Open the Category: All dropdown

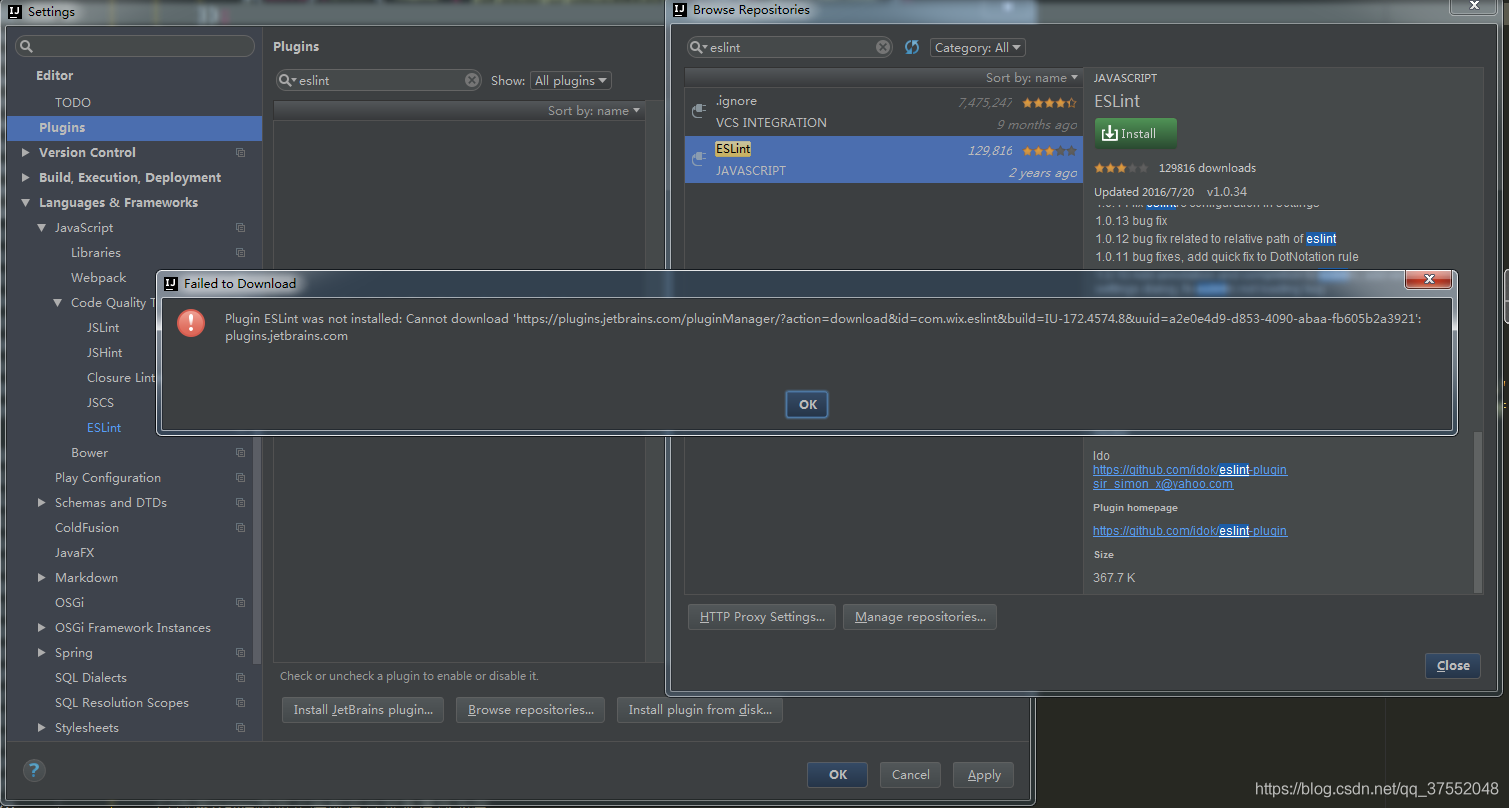pos(977,47)
